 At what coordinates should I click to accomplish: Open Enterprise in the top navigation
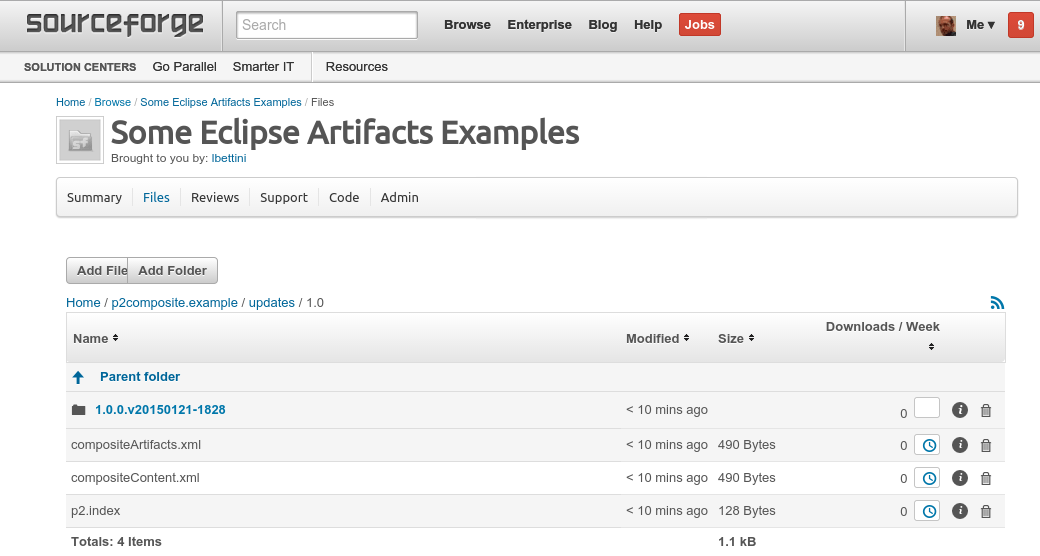tap(539, 25)
